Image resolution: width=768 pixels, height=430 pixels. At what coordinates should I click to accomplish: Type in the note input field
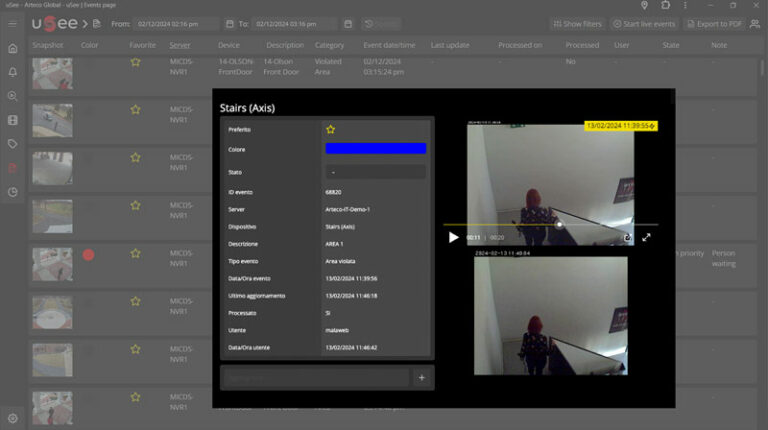[x=315, y=377]
